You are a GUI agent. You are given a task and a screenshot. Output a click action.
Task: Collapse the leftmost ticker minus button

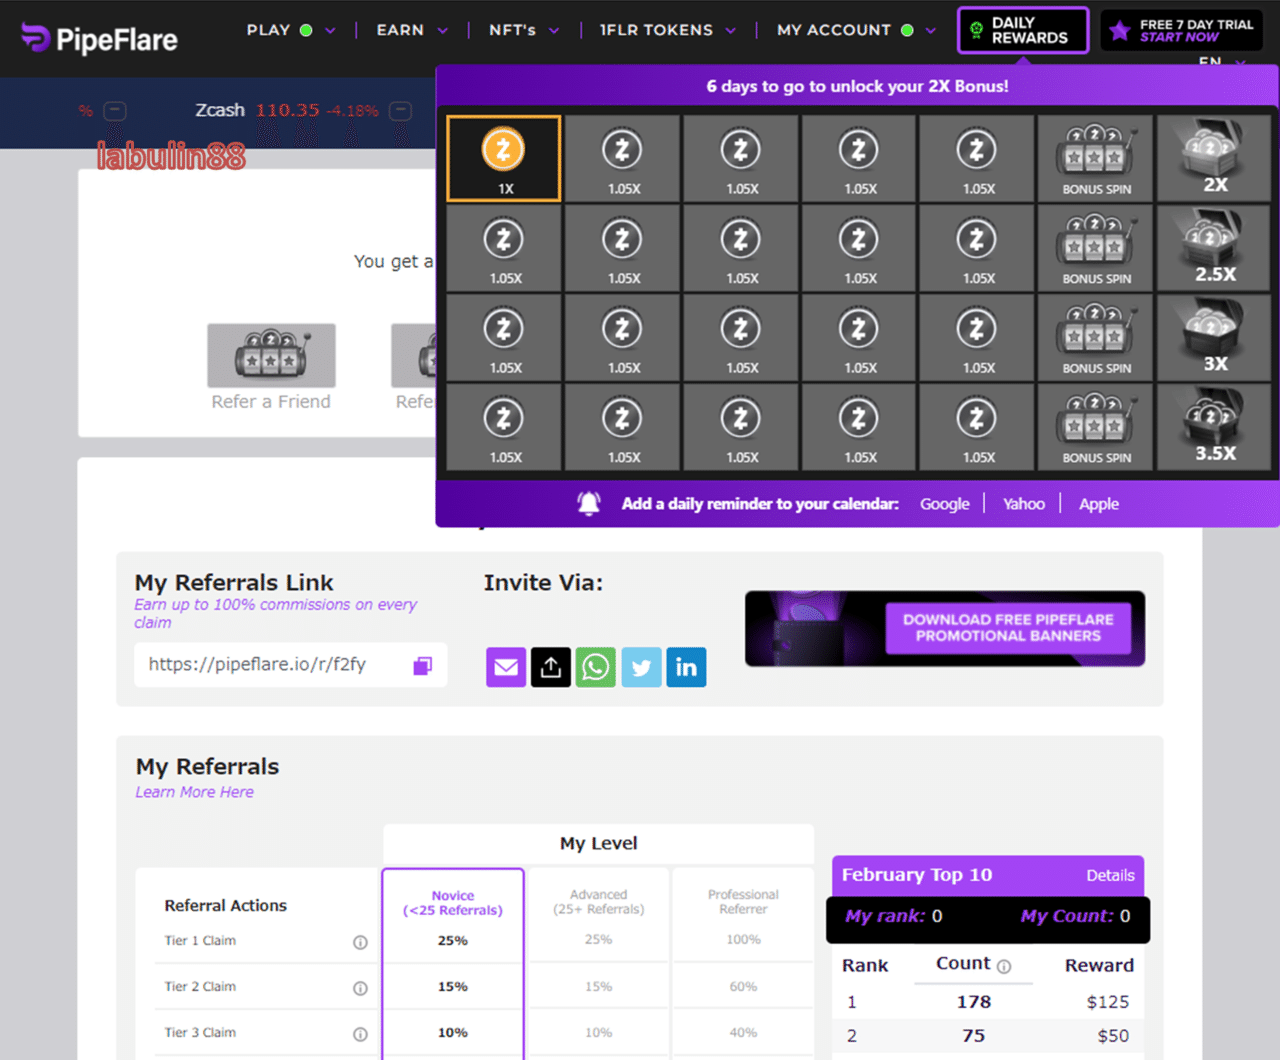pos(115,111)
